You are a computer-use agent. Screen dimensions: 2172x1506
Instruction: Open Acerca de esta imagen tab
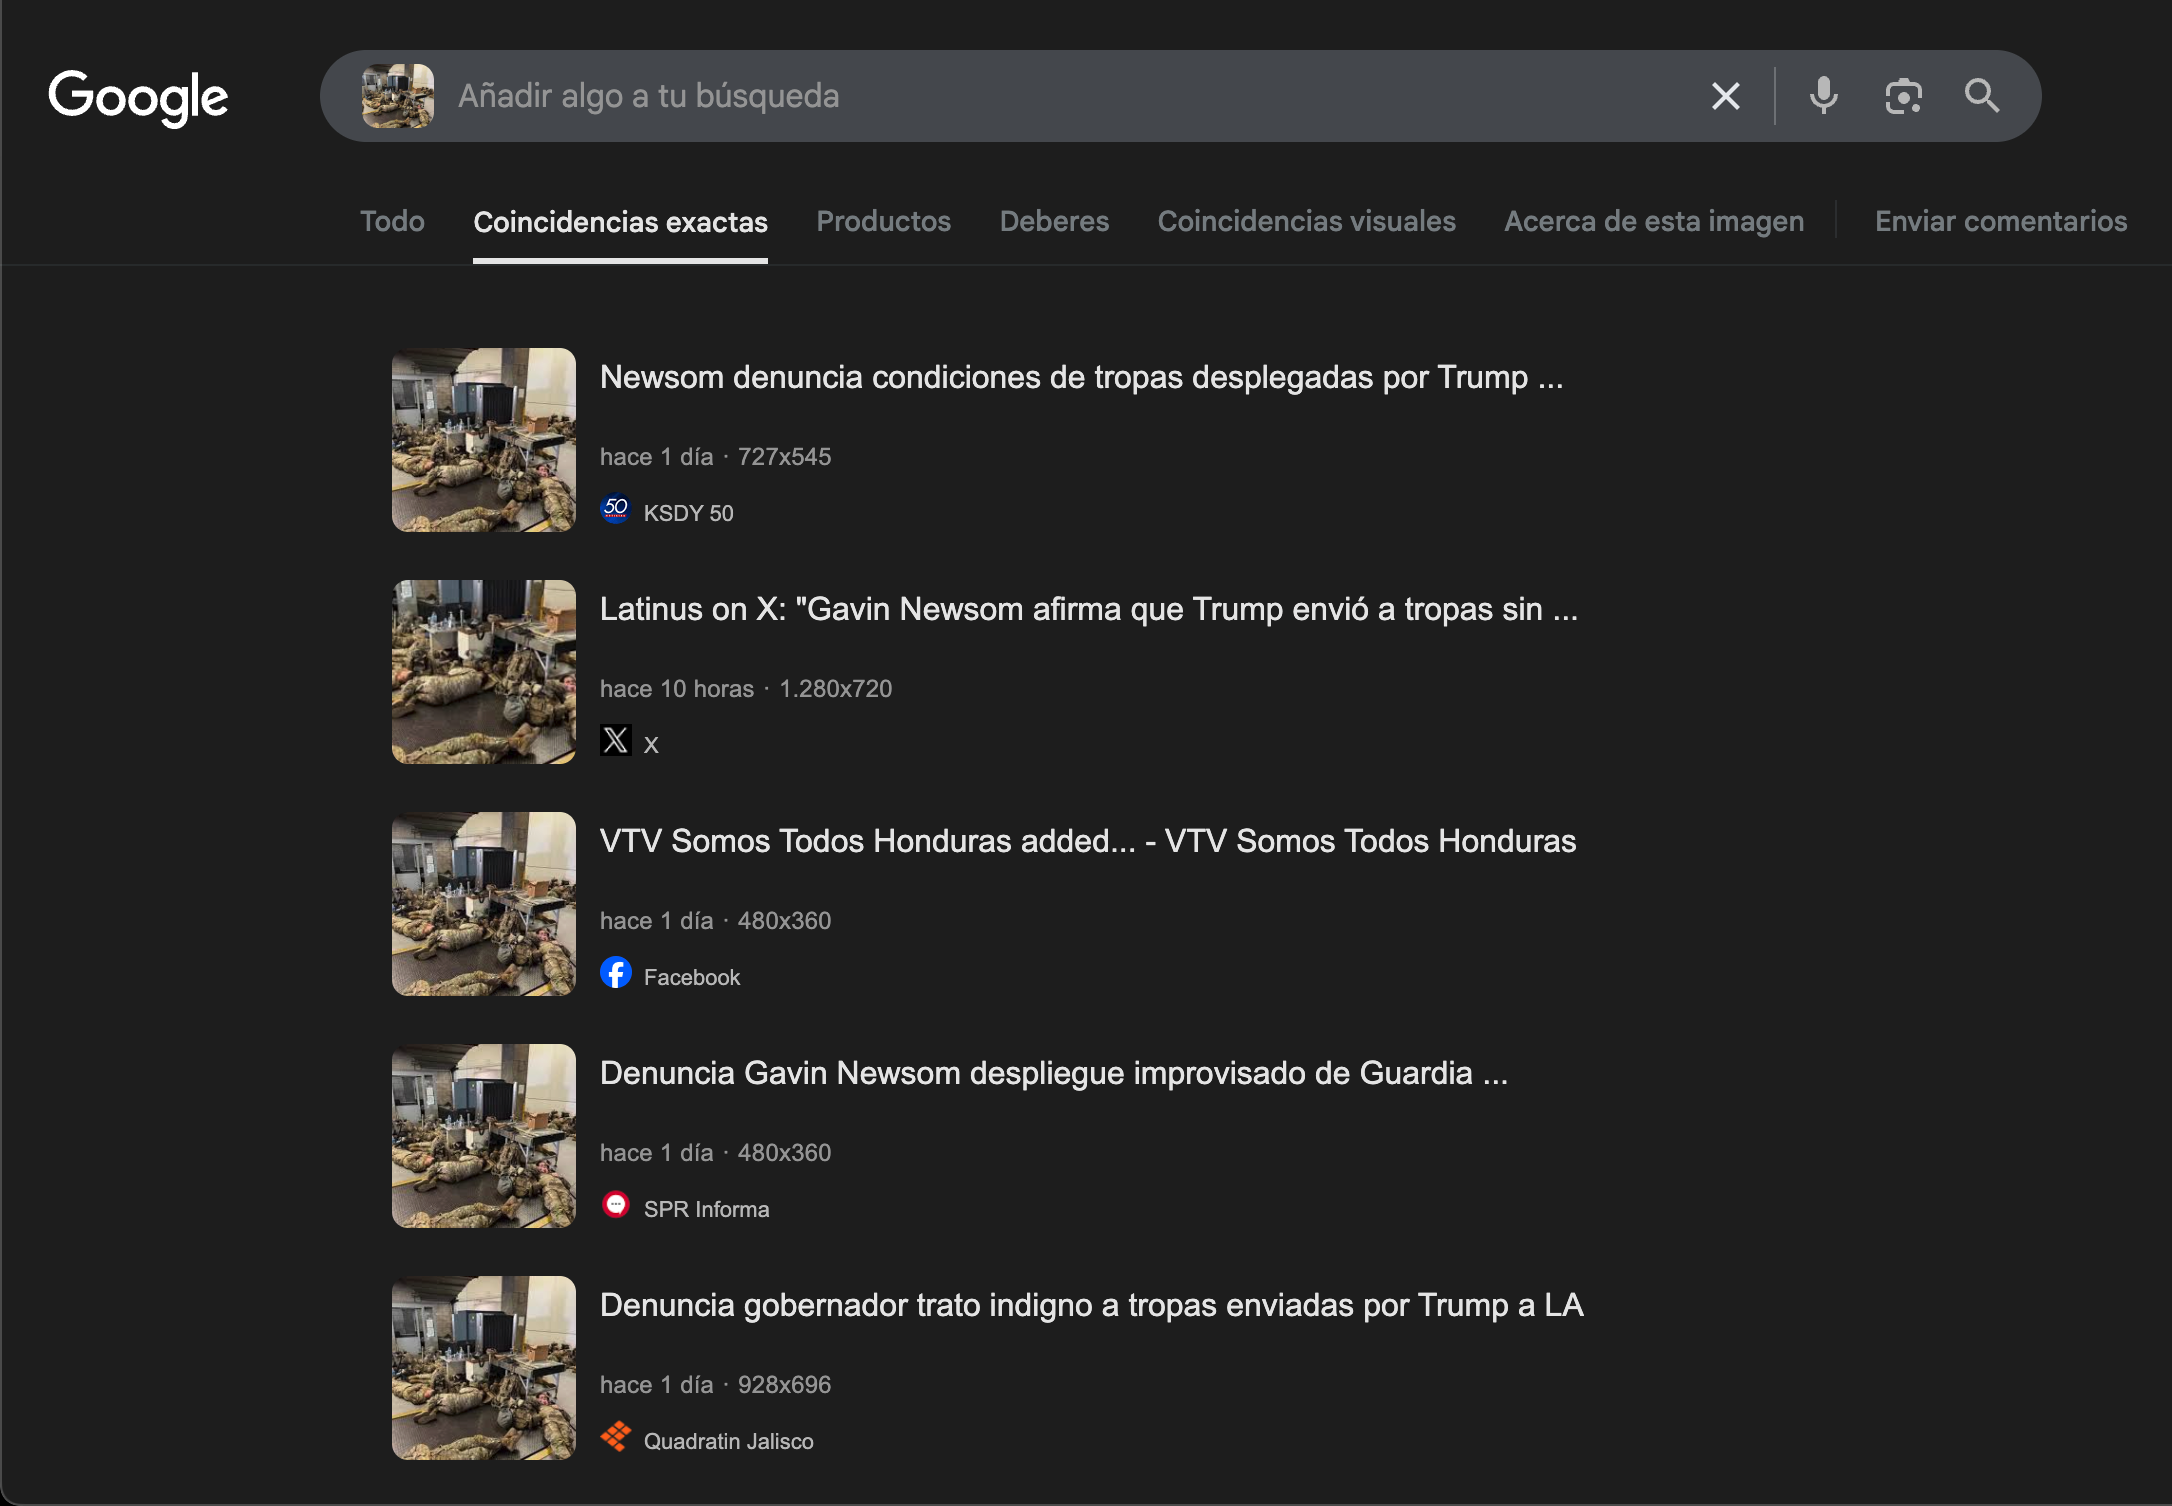coord(1654,221)
